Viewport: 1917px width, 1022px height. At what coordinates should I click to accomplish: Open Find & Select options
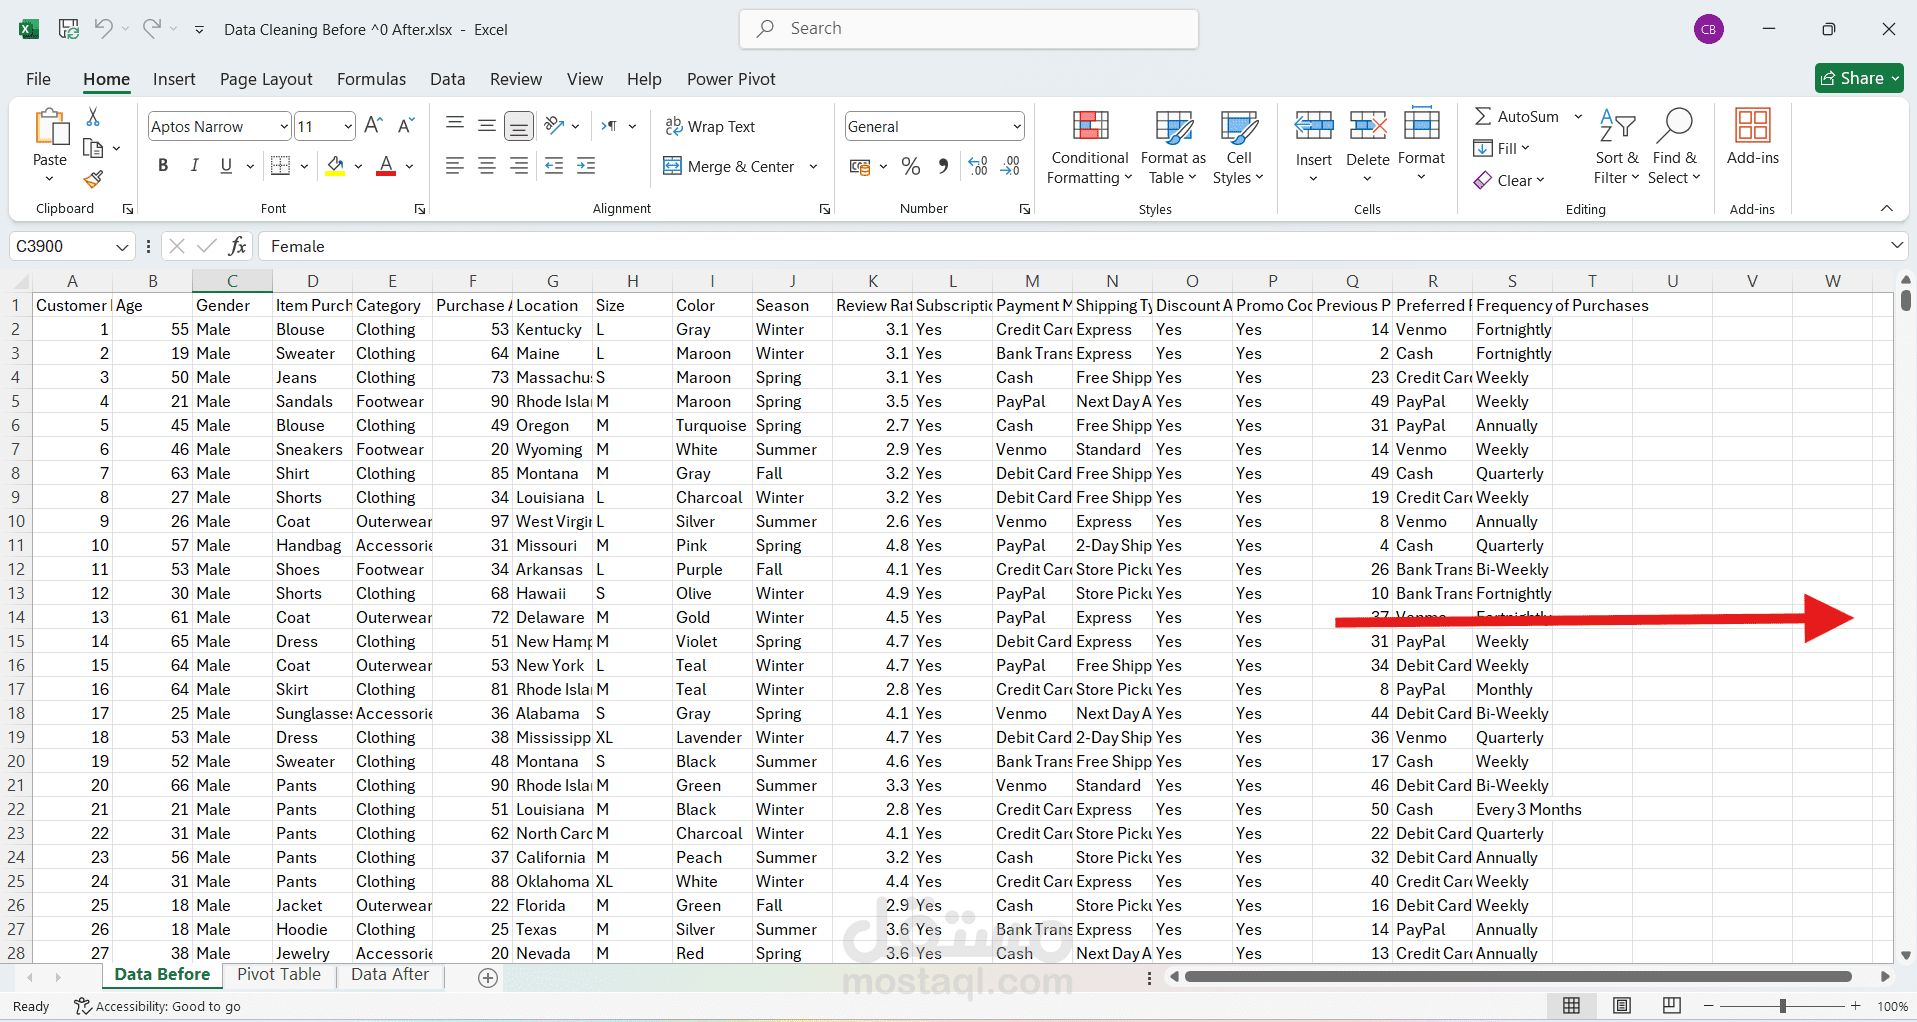pyautogui.click(x=1675, y=146)
